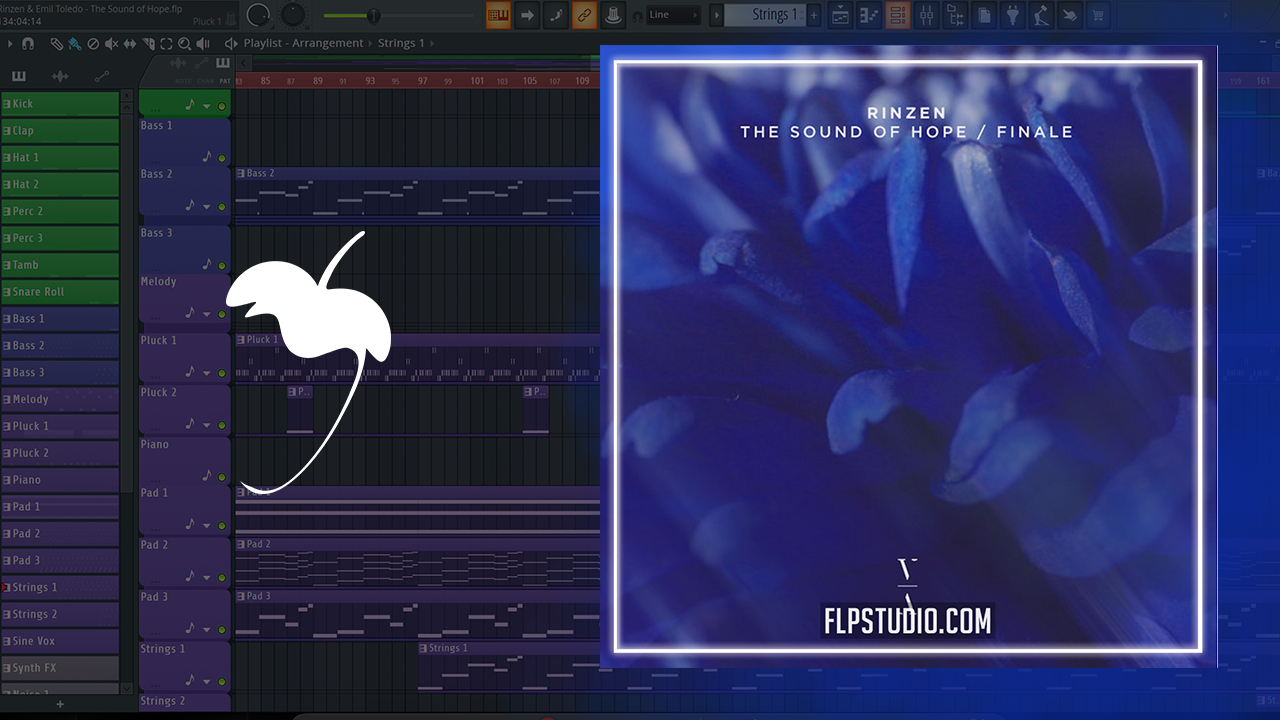
Task: Adjust the green horizontal slider at top
Action: click(x=373, y=16)
